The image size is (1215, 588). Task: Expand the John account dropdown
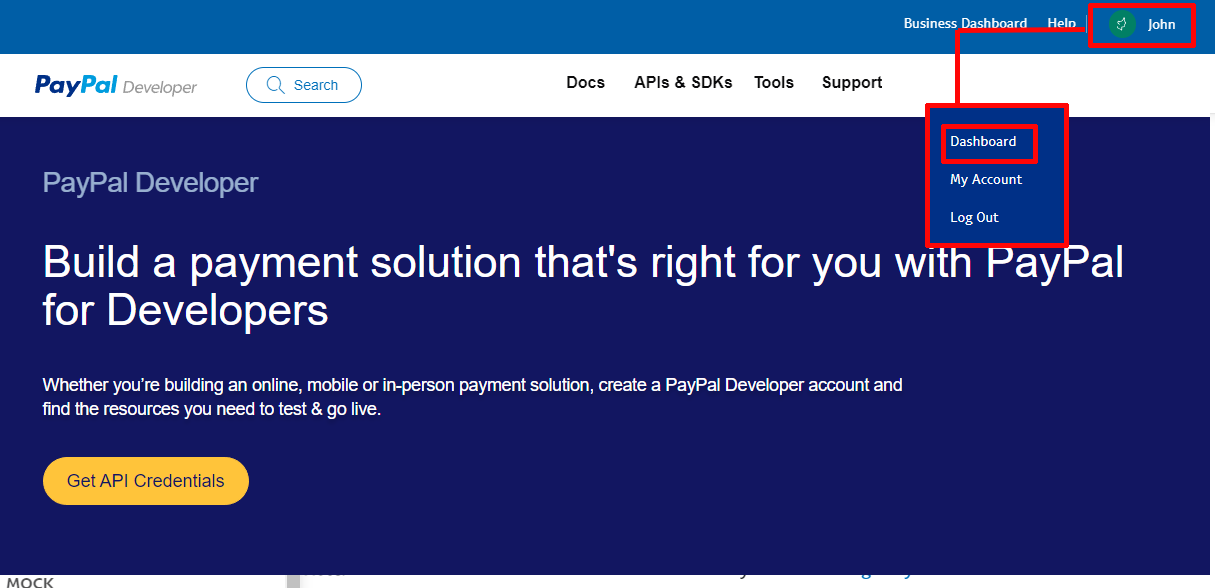[x=1142, y=24]
